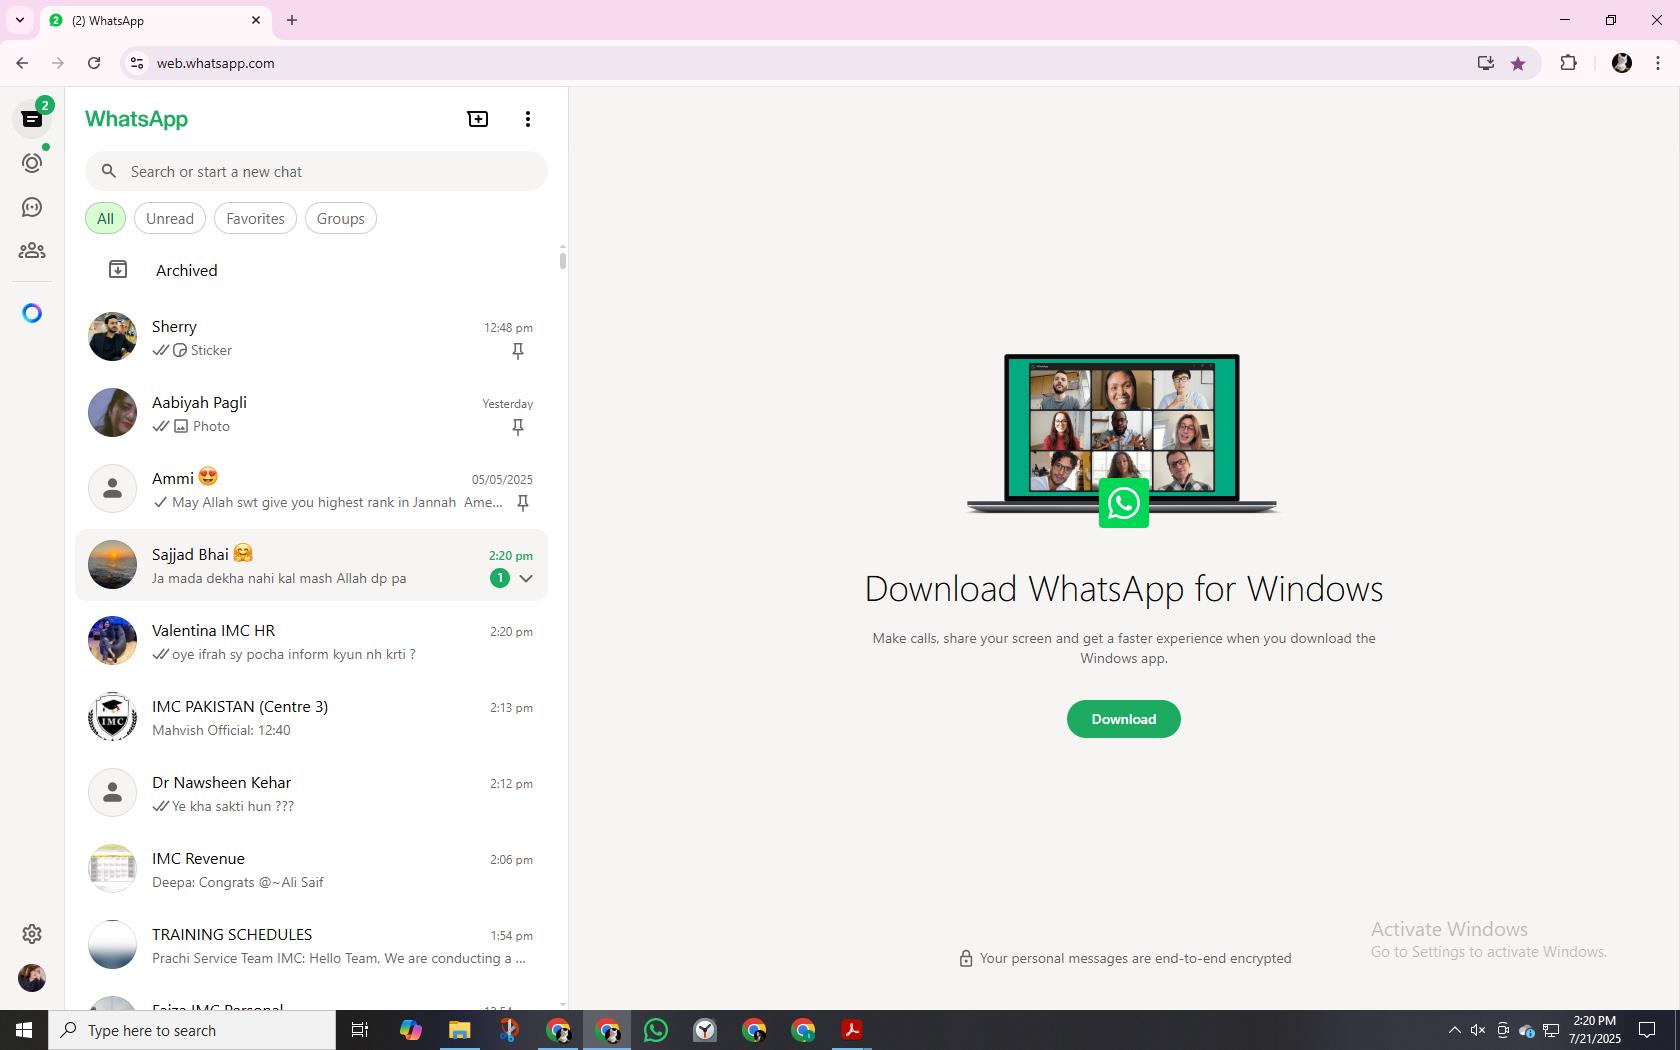Open the Channels icon in the sidebar
Screen dimensions: 1680x1050
32,207
